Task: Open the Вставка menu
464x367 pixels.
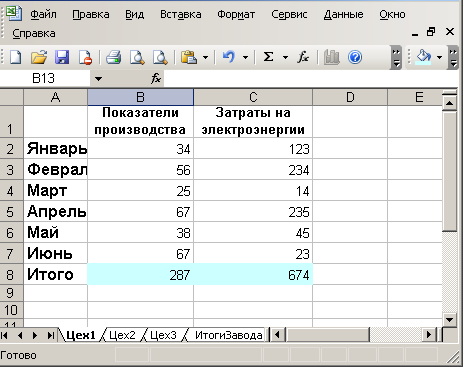Action: click(x=181, y=14)
